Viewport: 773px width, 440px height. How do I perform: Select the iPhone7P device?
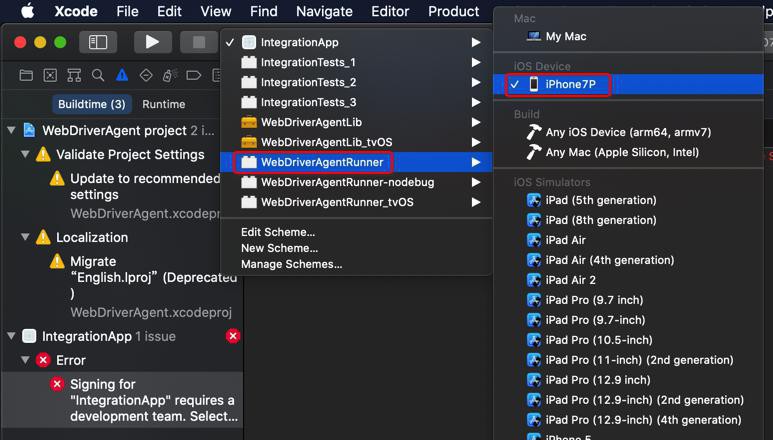click(x=629, y=84)
